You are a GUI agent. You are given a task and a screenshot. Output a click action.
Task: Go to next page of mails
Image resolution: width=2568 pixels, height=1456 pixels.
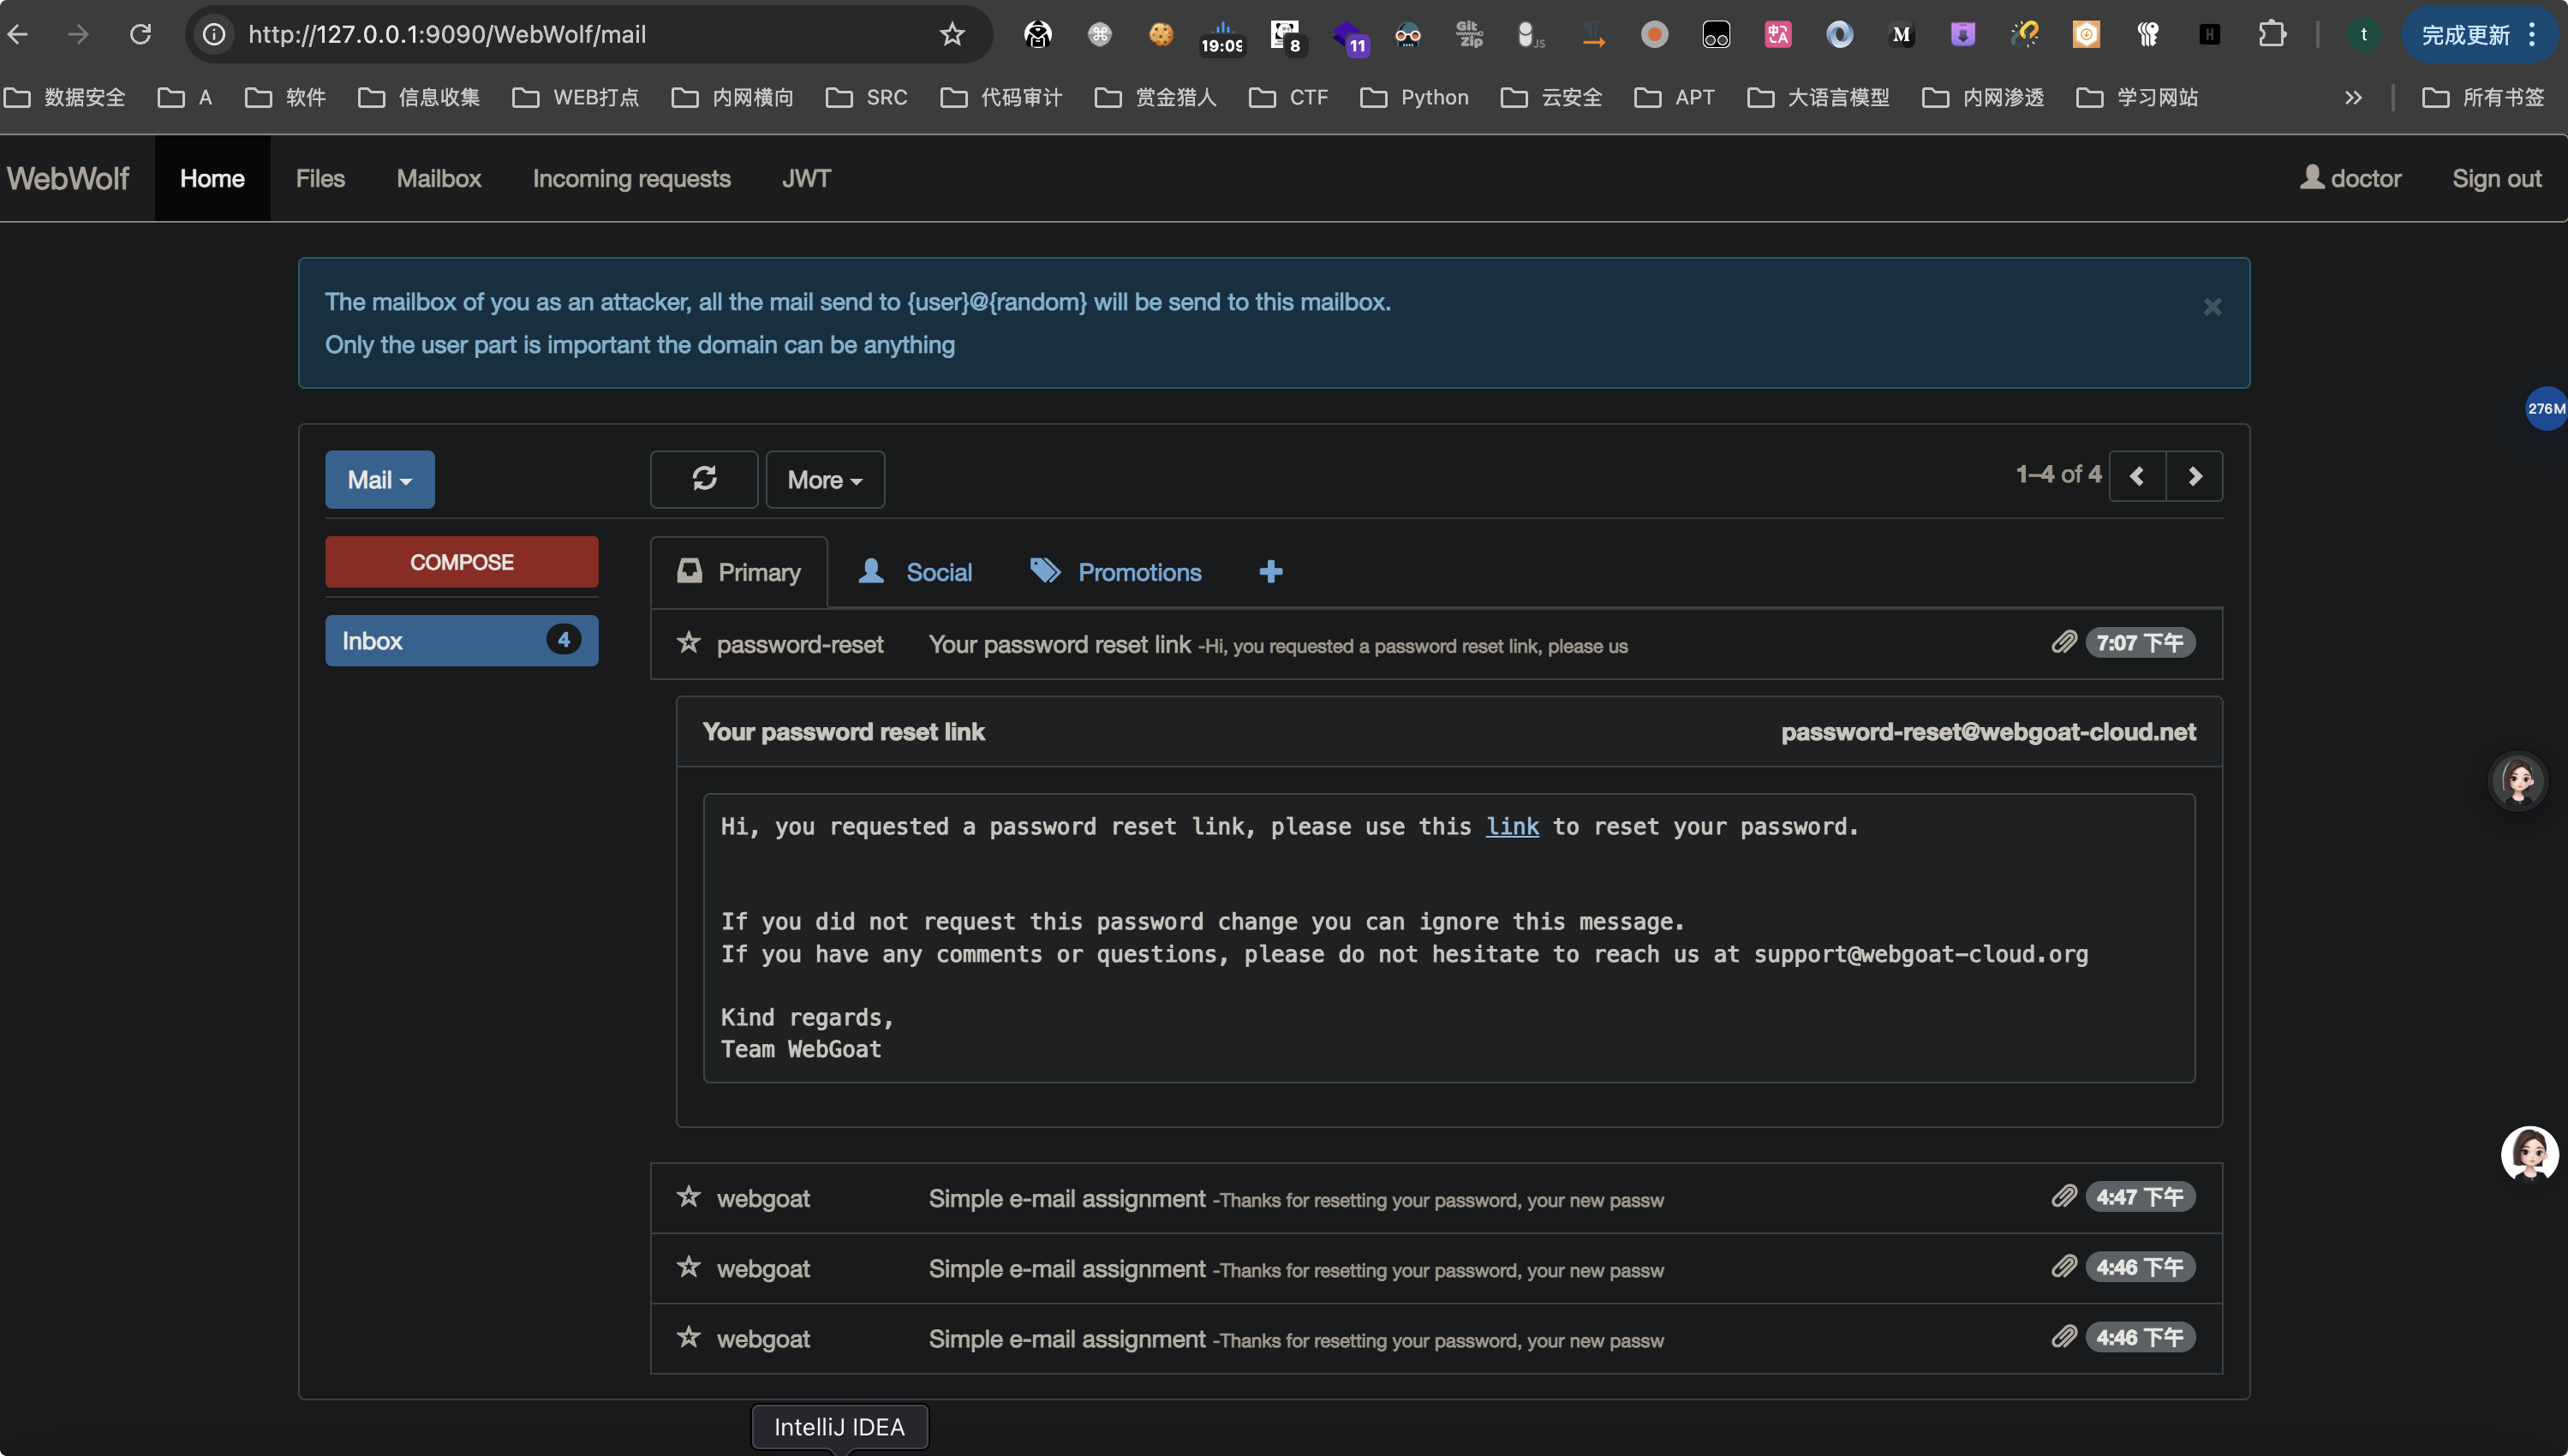point(2195,476)
